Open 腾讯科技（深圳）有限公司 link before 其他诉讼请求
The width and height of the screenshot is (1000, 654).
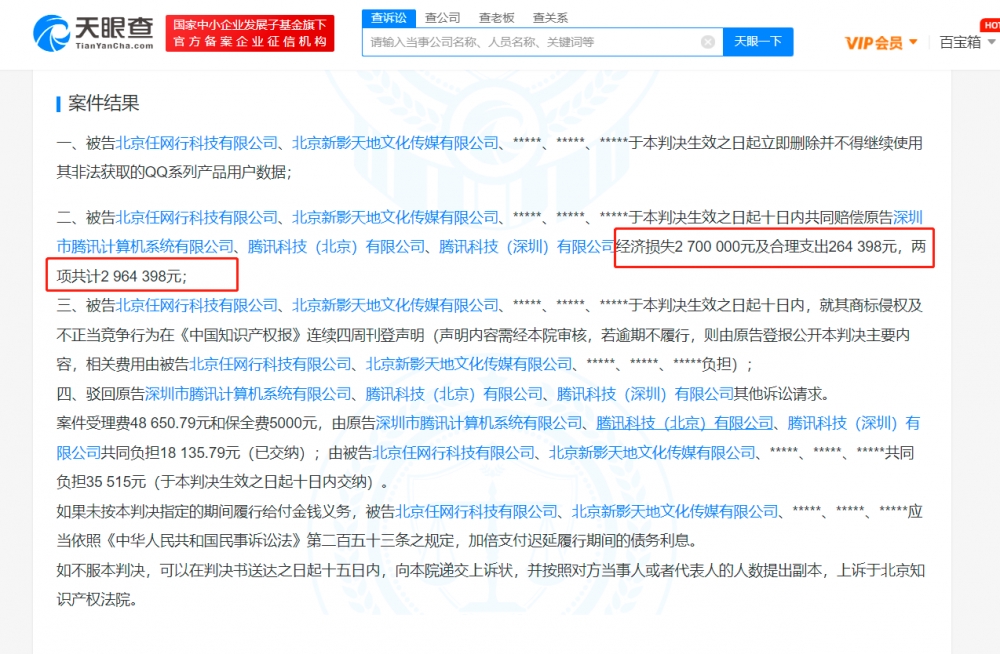(645, 394)
